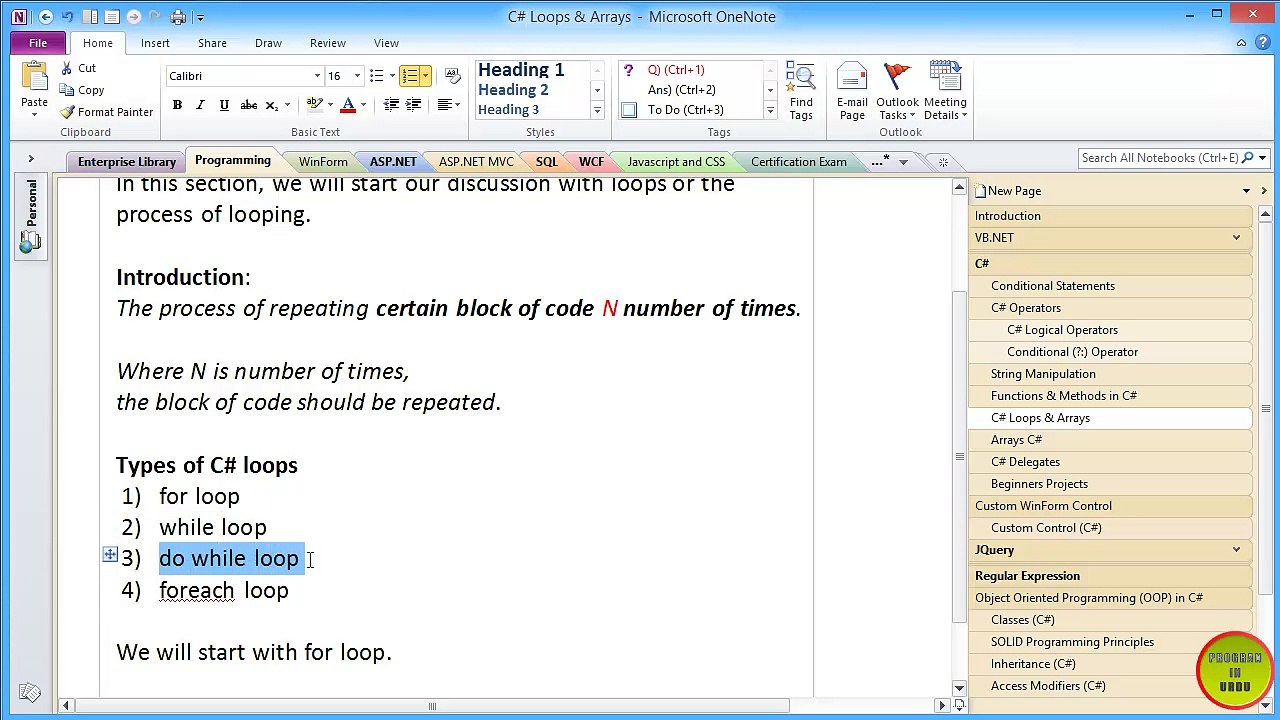The width and height of the screenshot is (1280, 720).
Task: Click the vertical scrollbar down arrow
Action: coord(959,688)
